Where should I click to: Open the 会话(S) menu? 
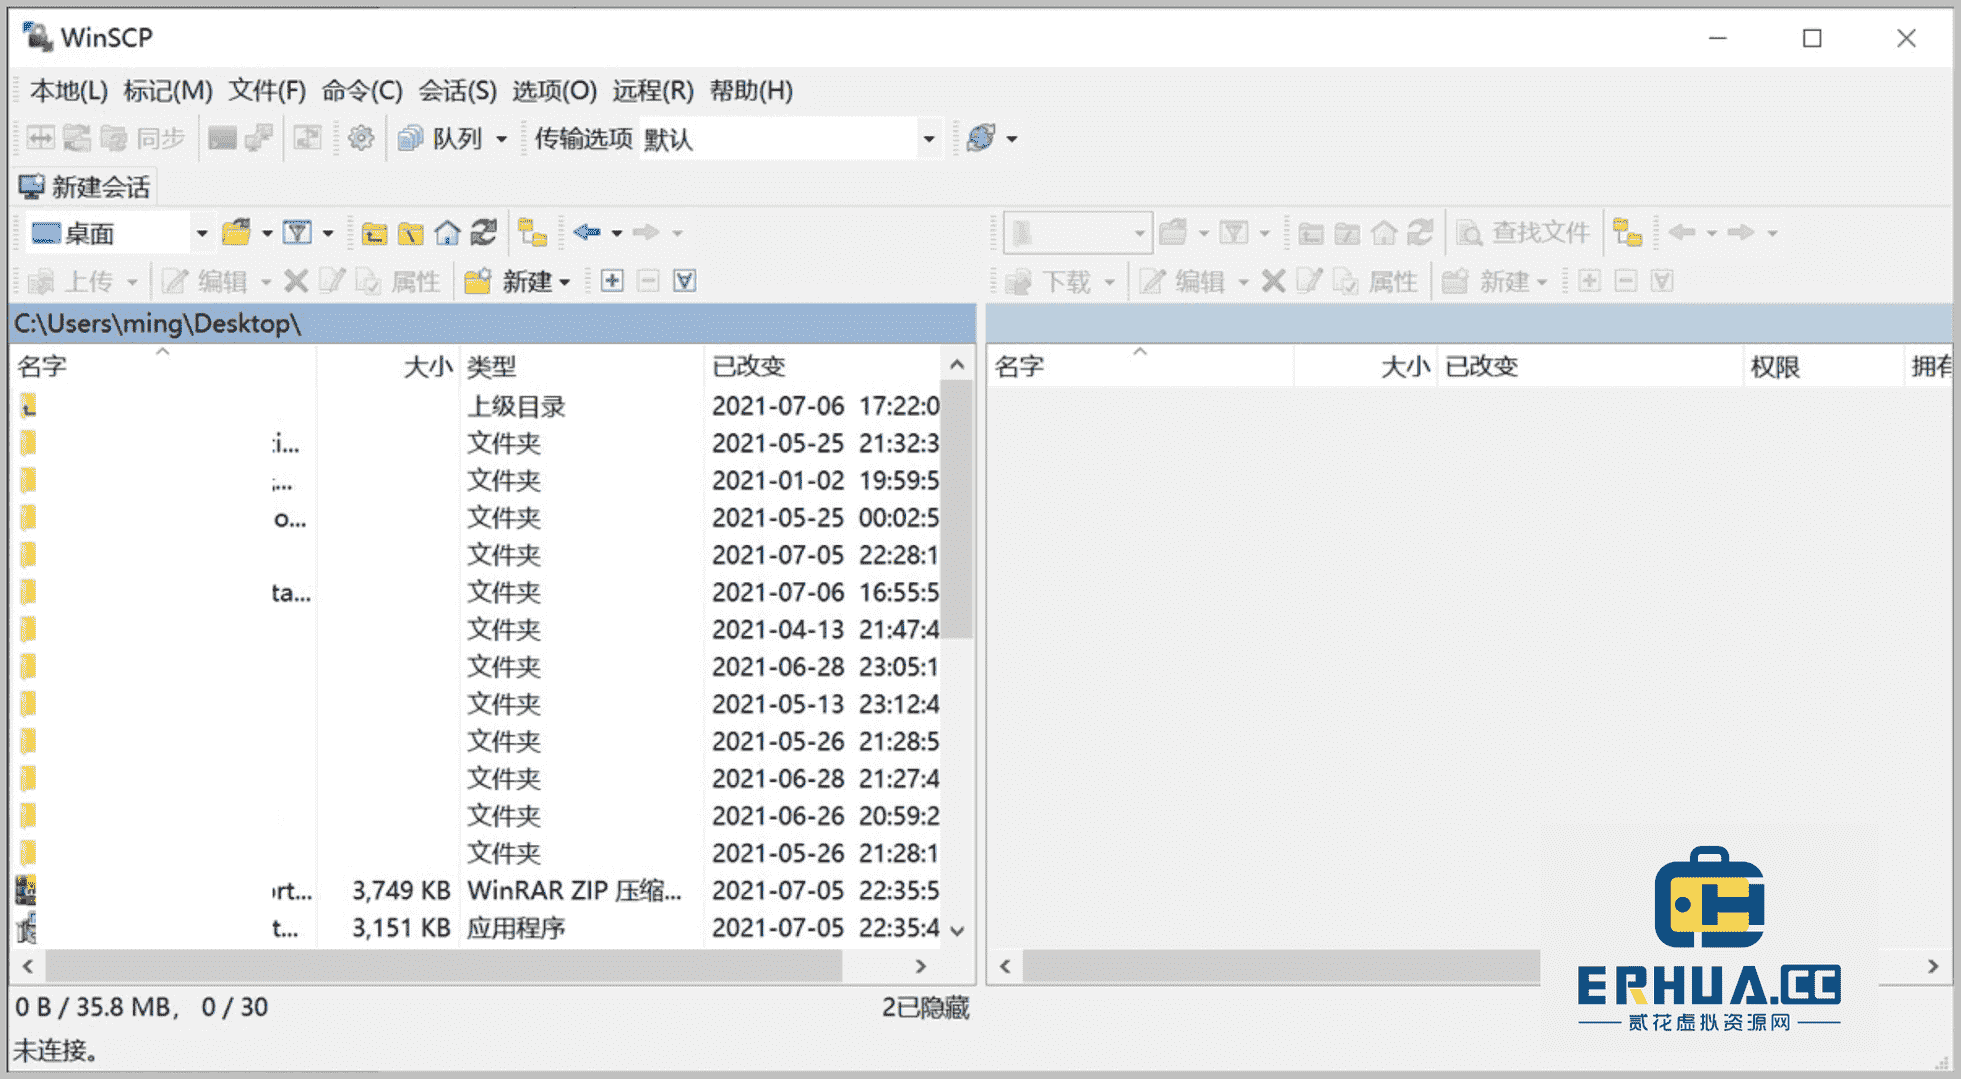pyautogui.click(x=457, y=91)
